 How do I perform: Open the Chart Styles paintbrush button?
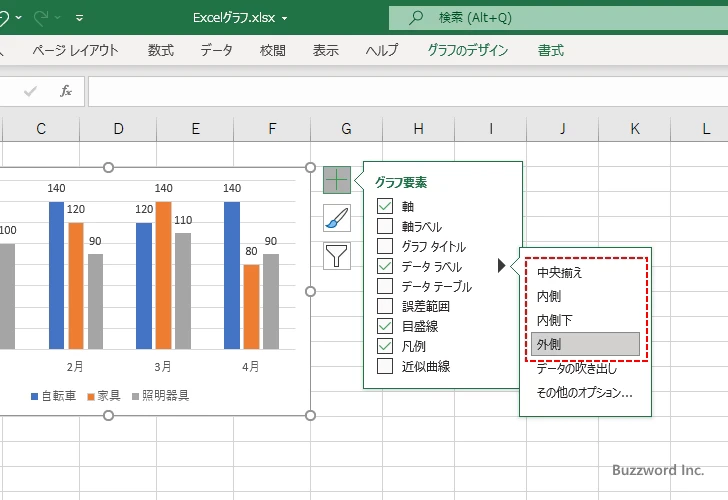tap(337, 218)
